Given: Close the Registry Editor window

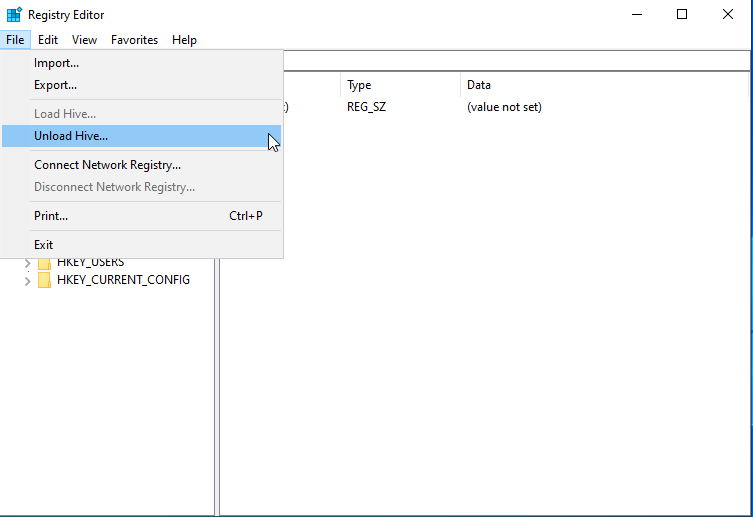Looking at the screenshot, I should coord(728,14).
